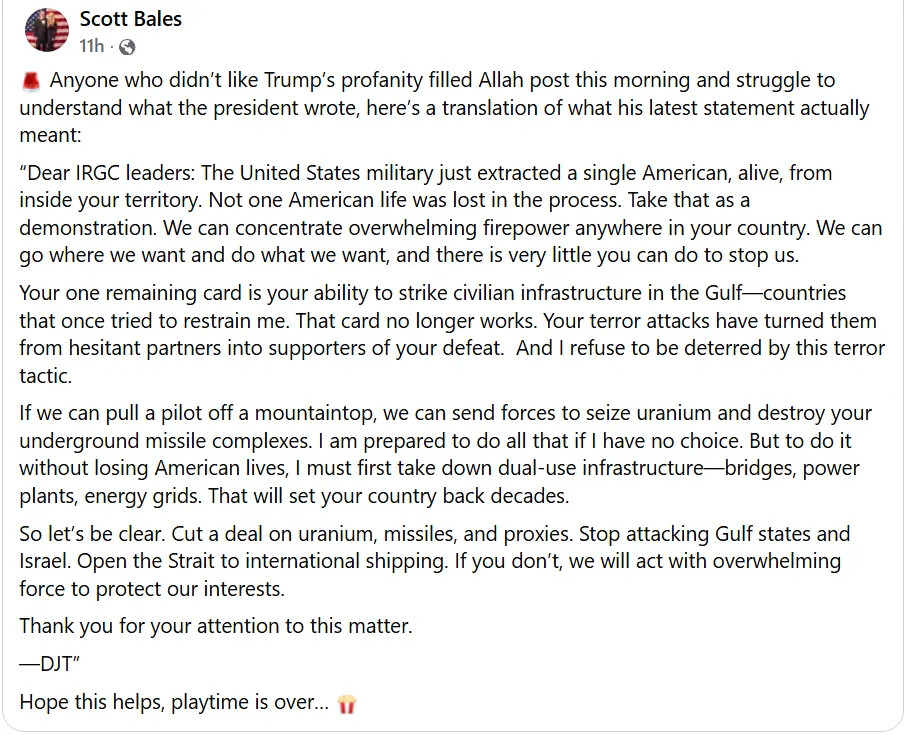The height and width of the screenshot is (736, 904).
Task: Click the globe public audience icon
Action: coord(127,47)
